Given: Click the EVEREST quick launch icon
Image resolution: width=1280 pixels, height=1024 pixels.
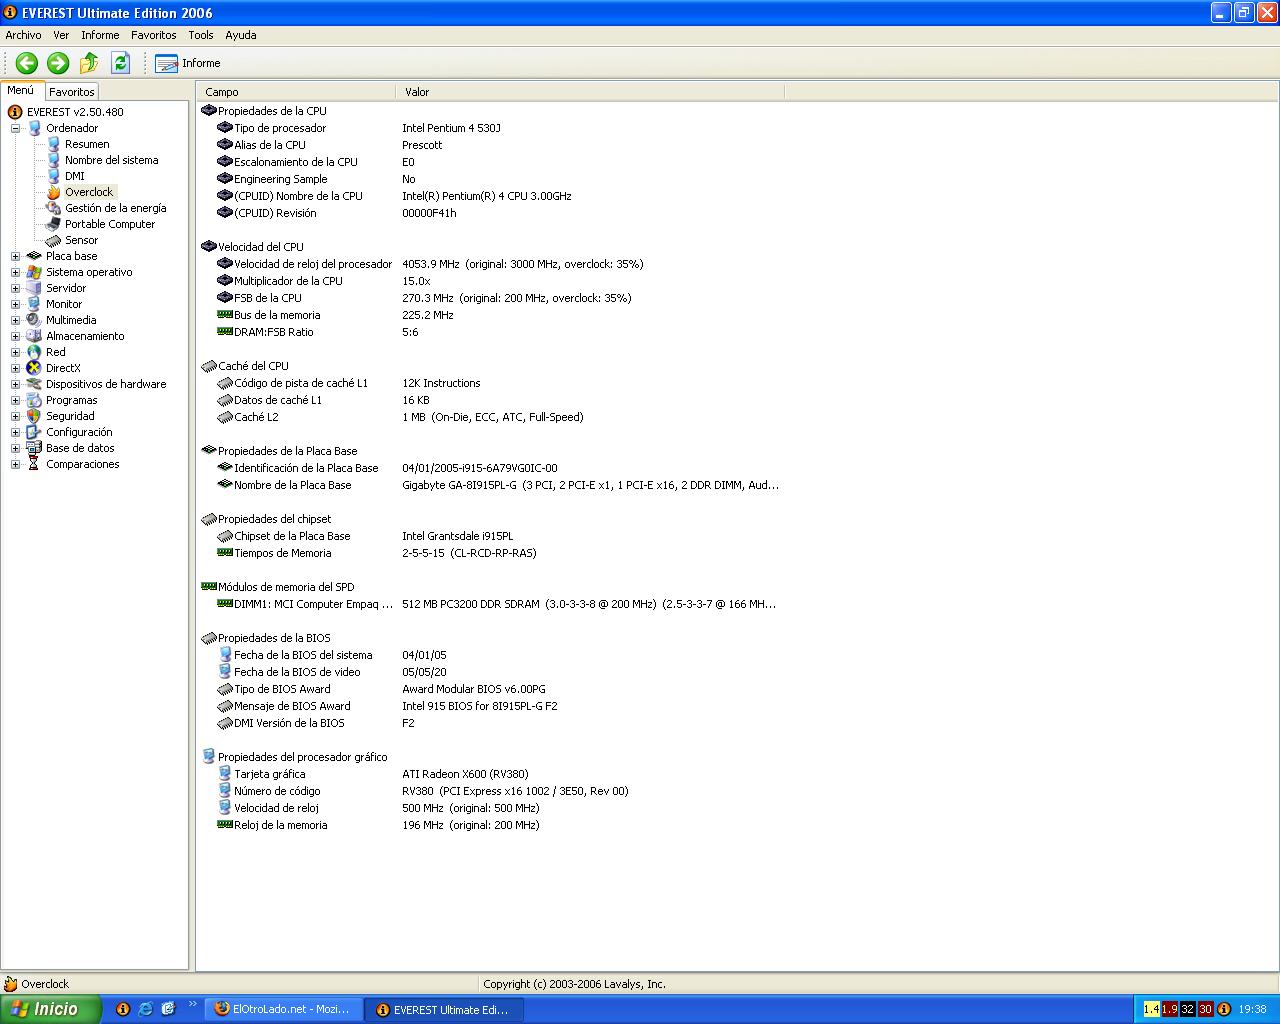Looking at the screenshot, I should point(123,1009).
